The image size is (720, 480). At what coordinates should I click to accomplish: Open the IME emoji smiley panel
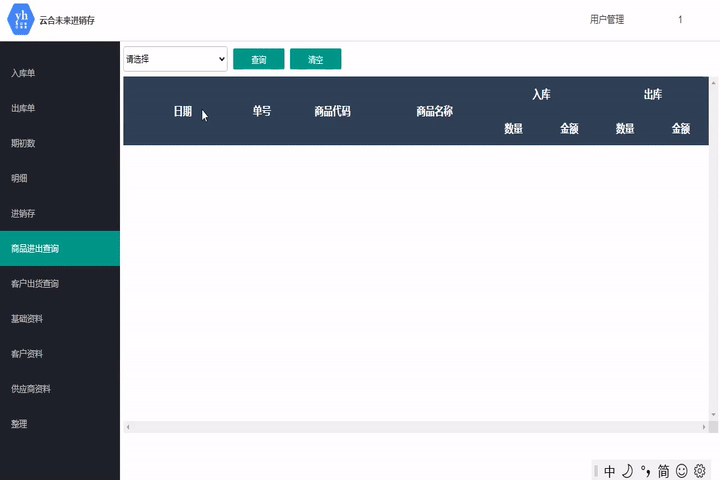682,471
